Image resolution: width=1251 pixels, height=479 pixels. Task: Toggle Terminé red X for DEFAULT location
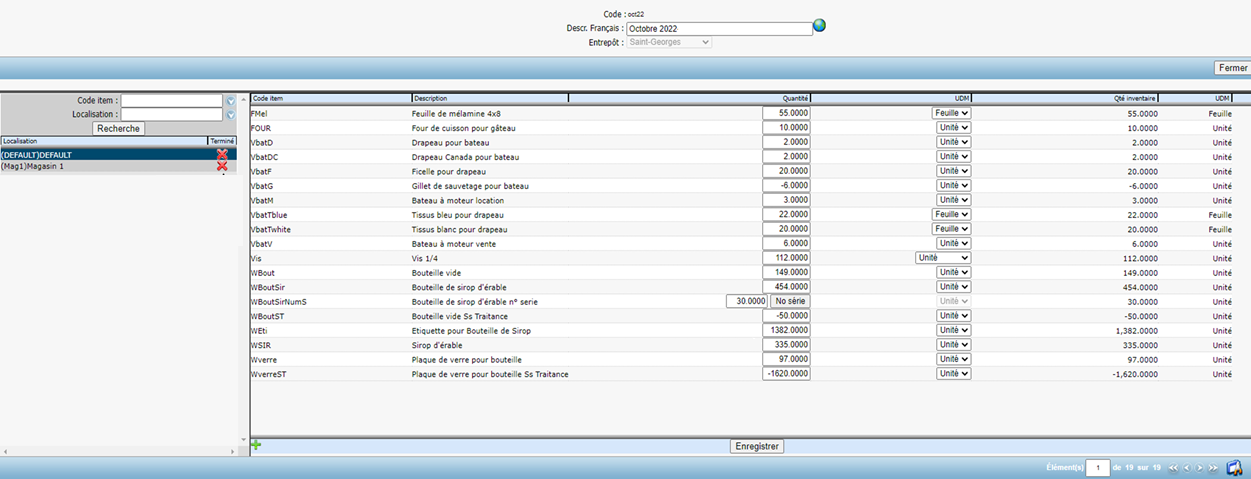click(222, 155)
